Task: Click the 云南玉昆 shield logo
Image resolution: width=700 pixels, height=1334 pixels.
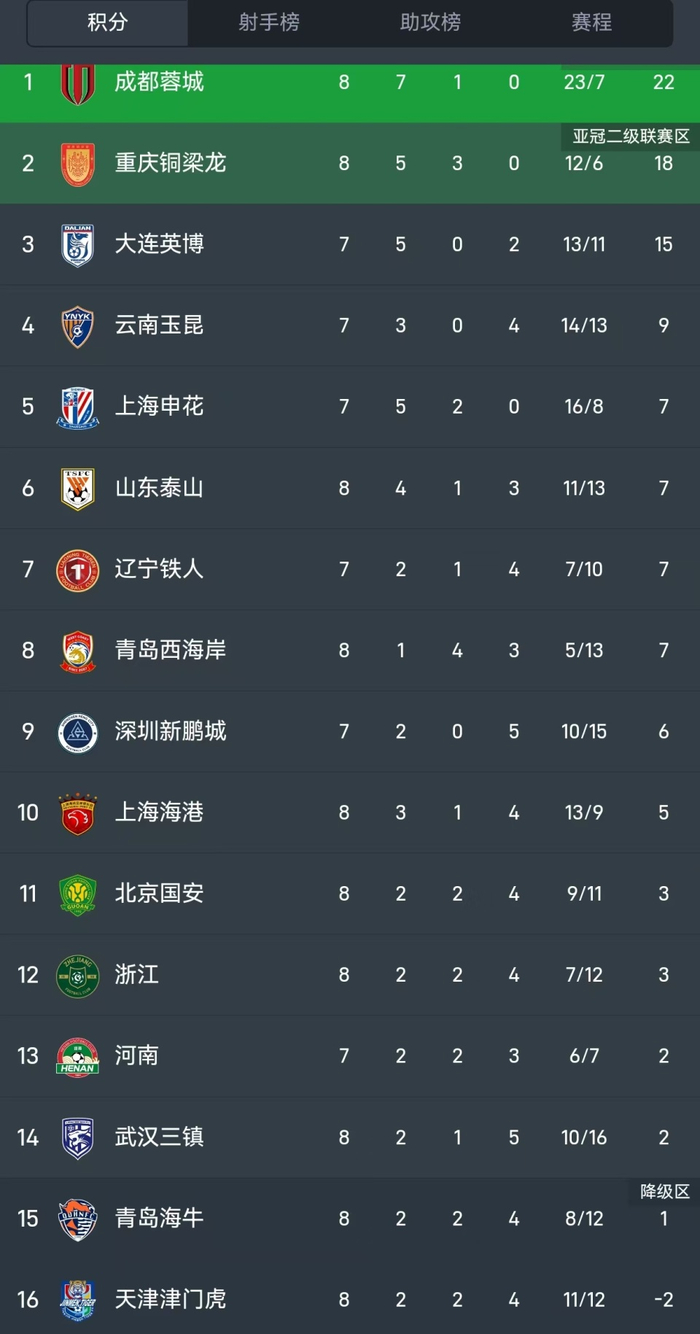Action: [x=77, y=326]
